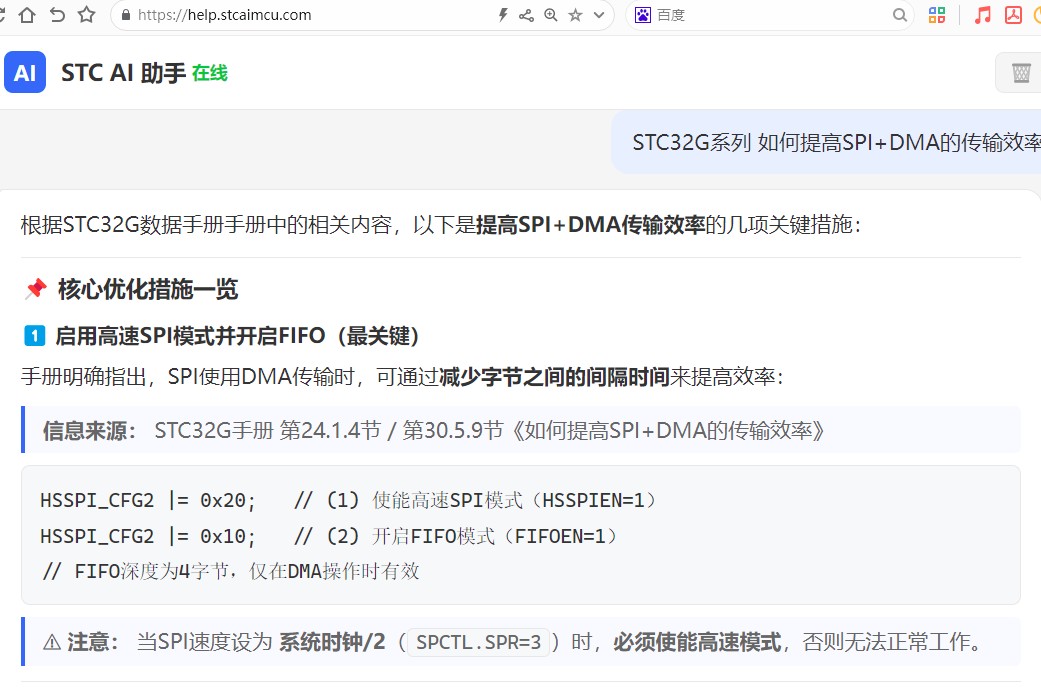Image resolution: width=1041 pixels, height=700 pixels.
Task: Click the warning triangle icon beside 注意
Action: pos(52,642)
